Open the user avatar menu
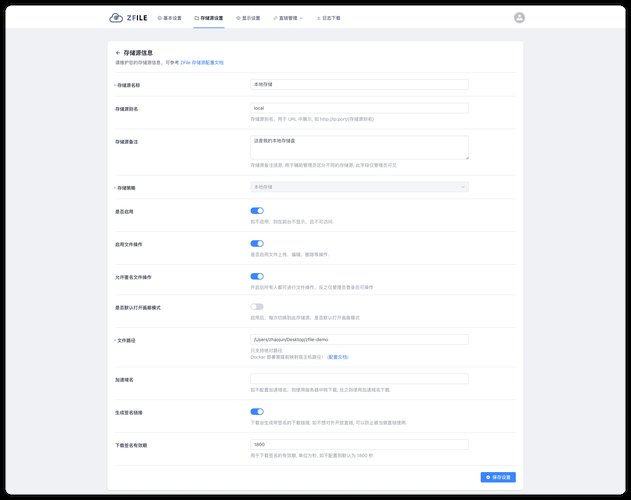Screen dimensions: 631x500 519,18
